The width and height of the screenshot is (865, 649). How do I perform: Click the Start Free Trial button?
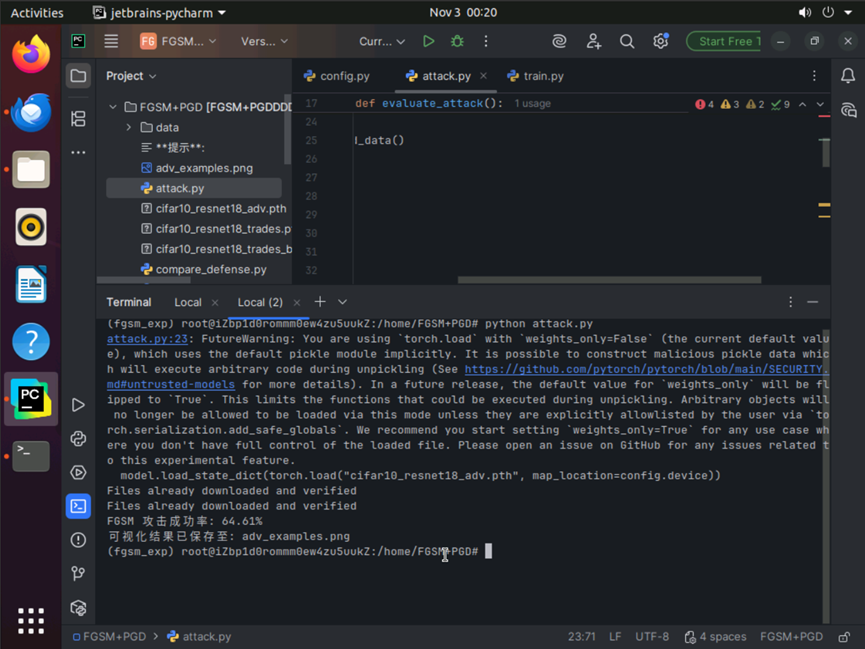724,42
